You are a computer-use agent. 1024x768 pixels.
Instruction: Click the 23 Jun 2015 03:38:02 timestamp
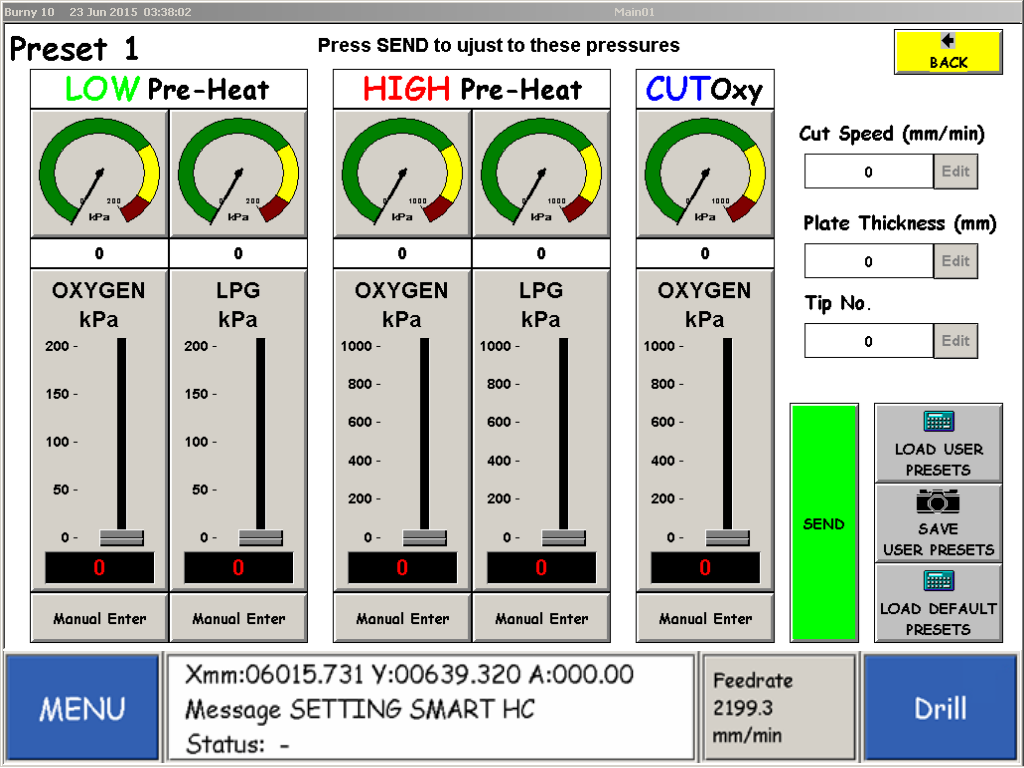click(130, 12)
